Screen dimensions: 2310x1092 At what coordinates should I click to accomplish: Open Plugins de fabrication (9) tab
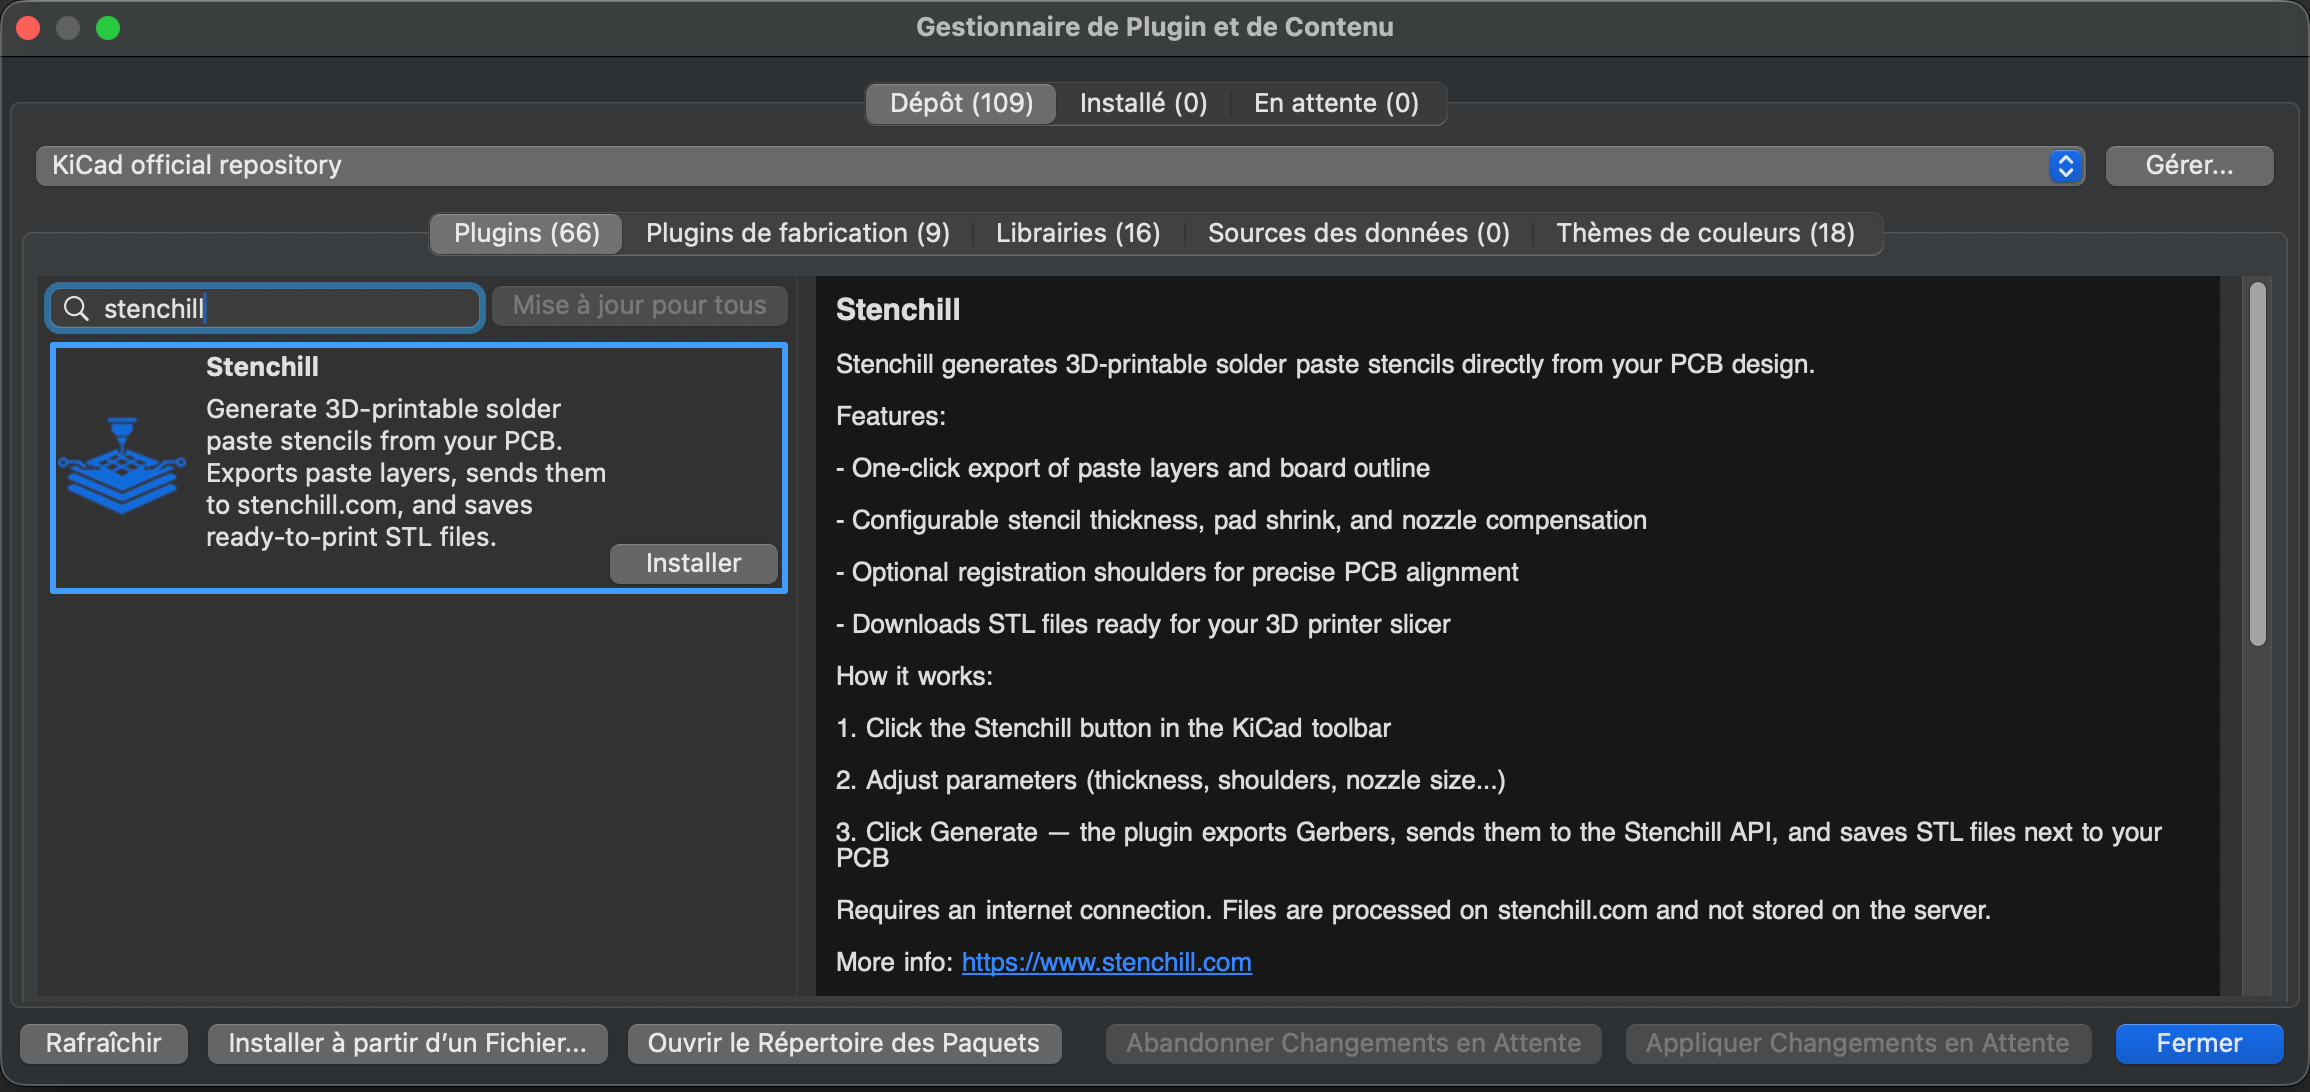point(797,233)
